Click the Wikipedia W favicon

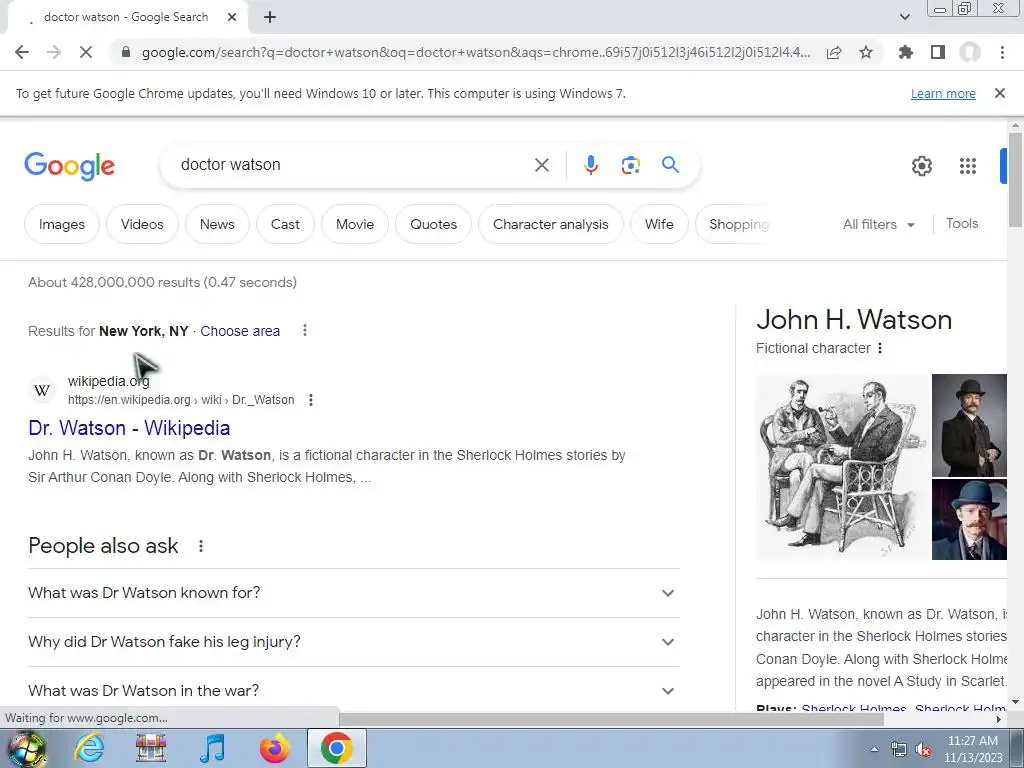pyautogui.click(x=42, y=391)
